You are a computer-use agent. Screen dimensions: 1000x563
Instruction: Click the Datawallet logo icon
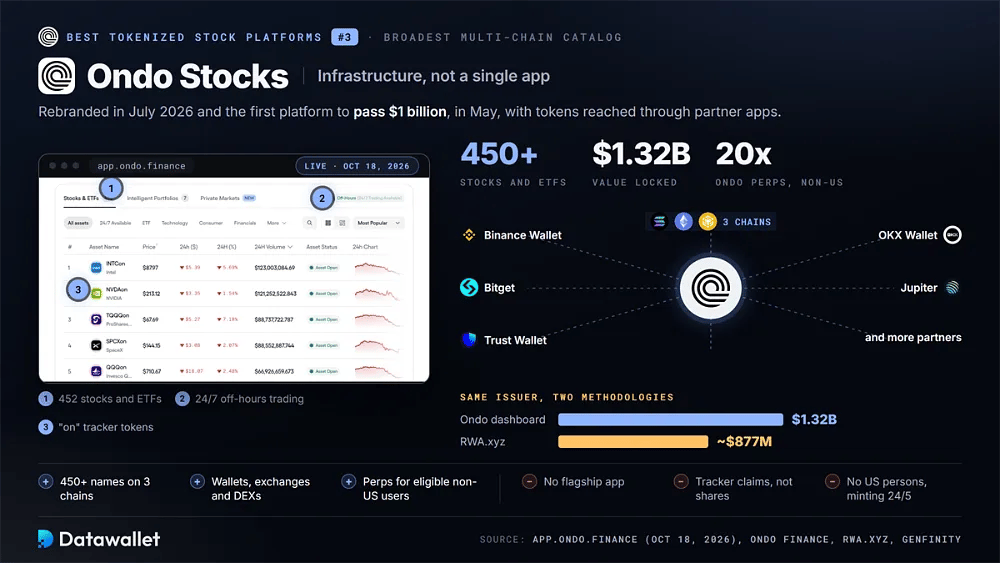tap(45, 539)
